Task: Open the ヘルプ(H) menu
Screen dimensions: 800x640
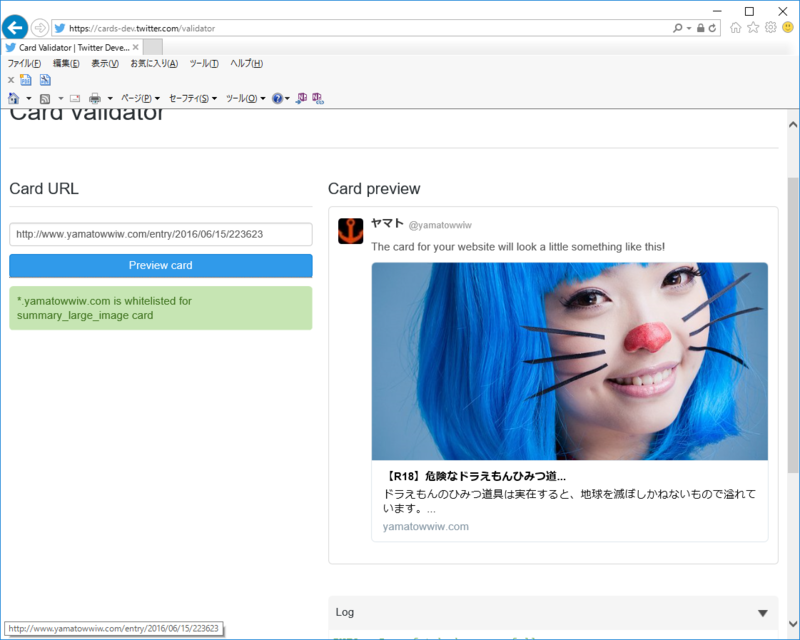Action: [x=246, y=63]
